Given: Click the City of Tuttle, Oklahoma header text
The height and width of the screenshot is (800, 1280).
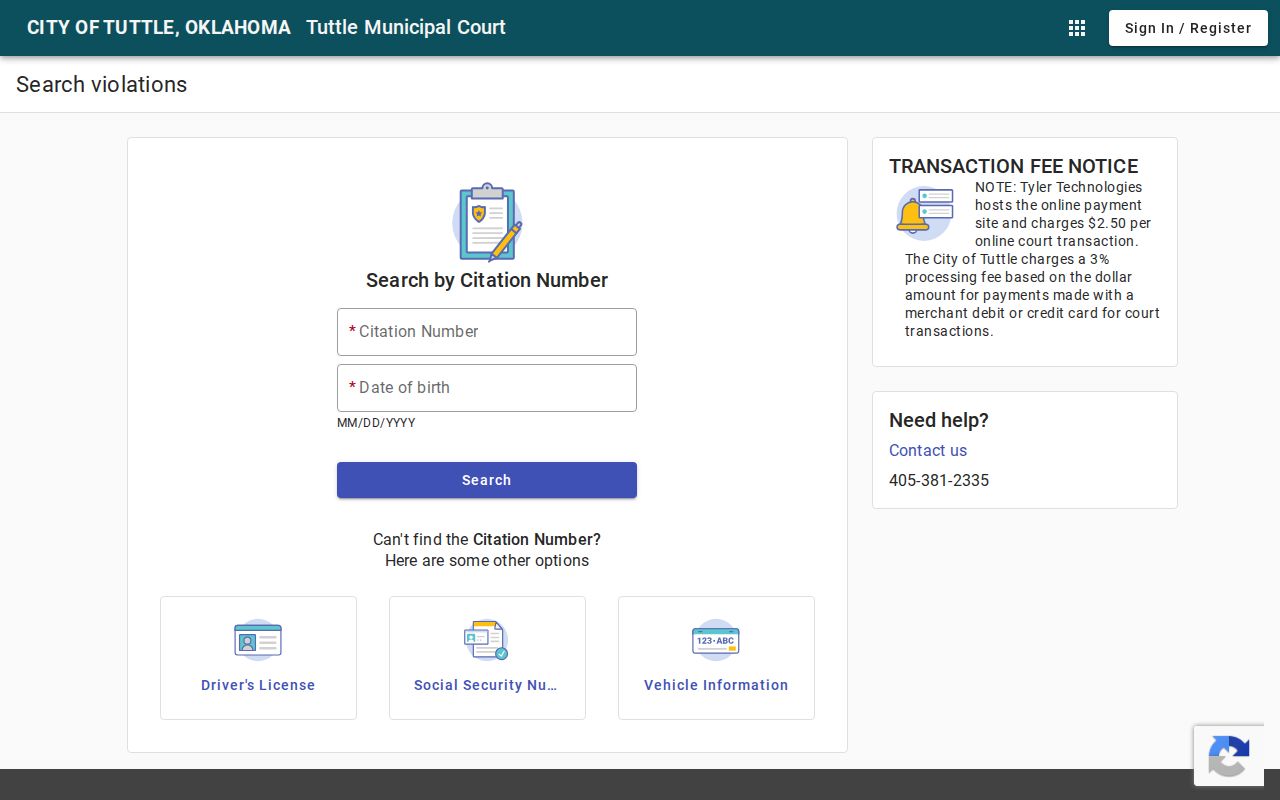Looking at the screenshot, I should point(159,27).
